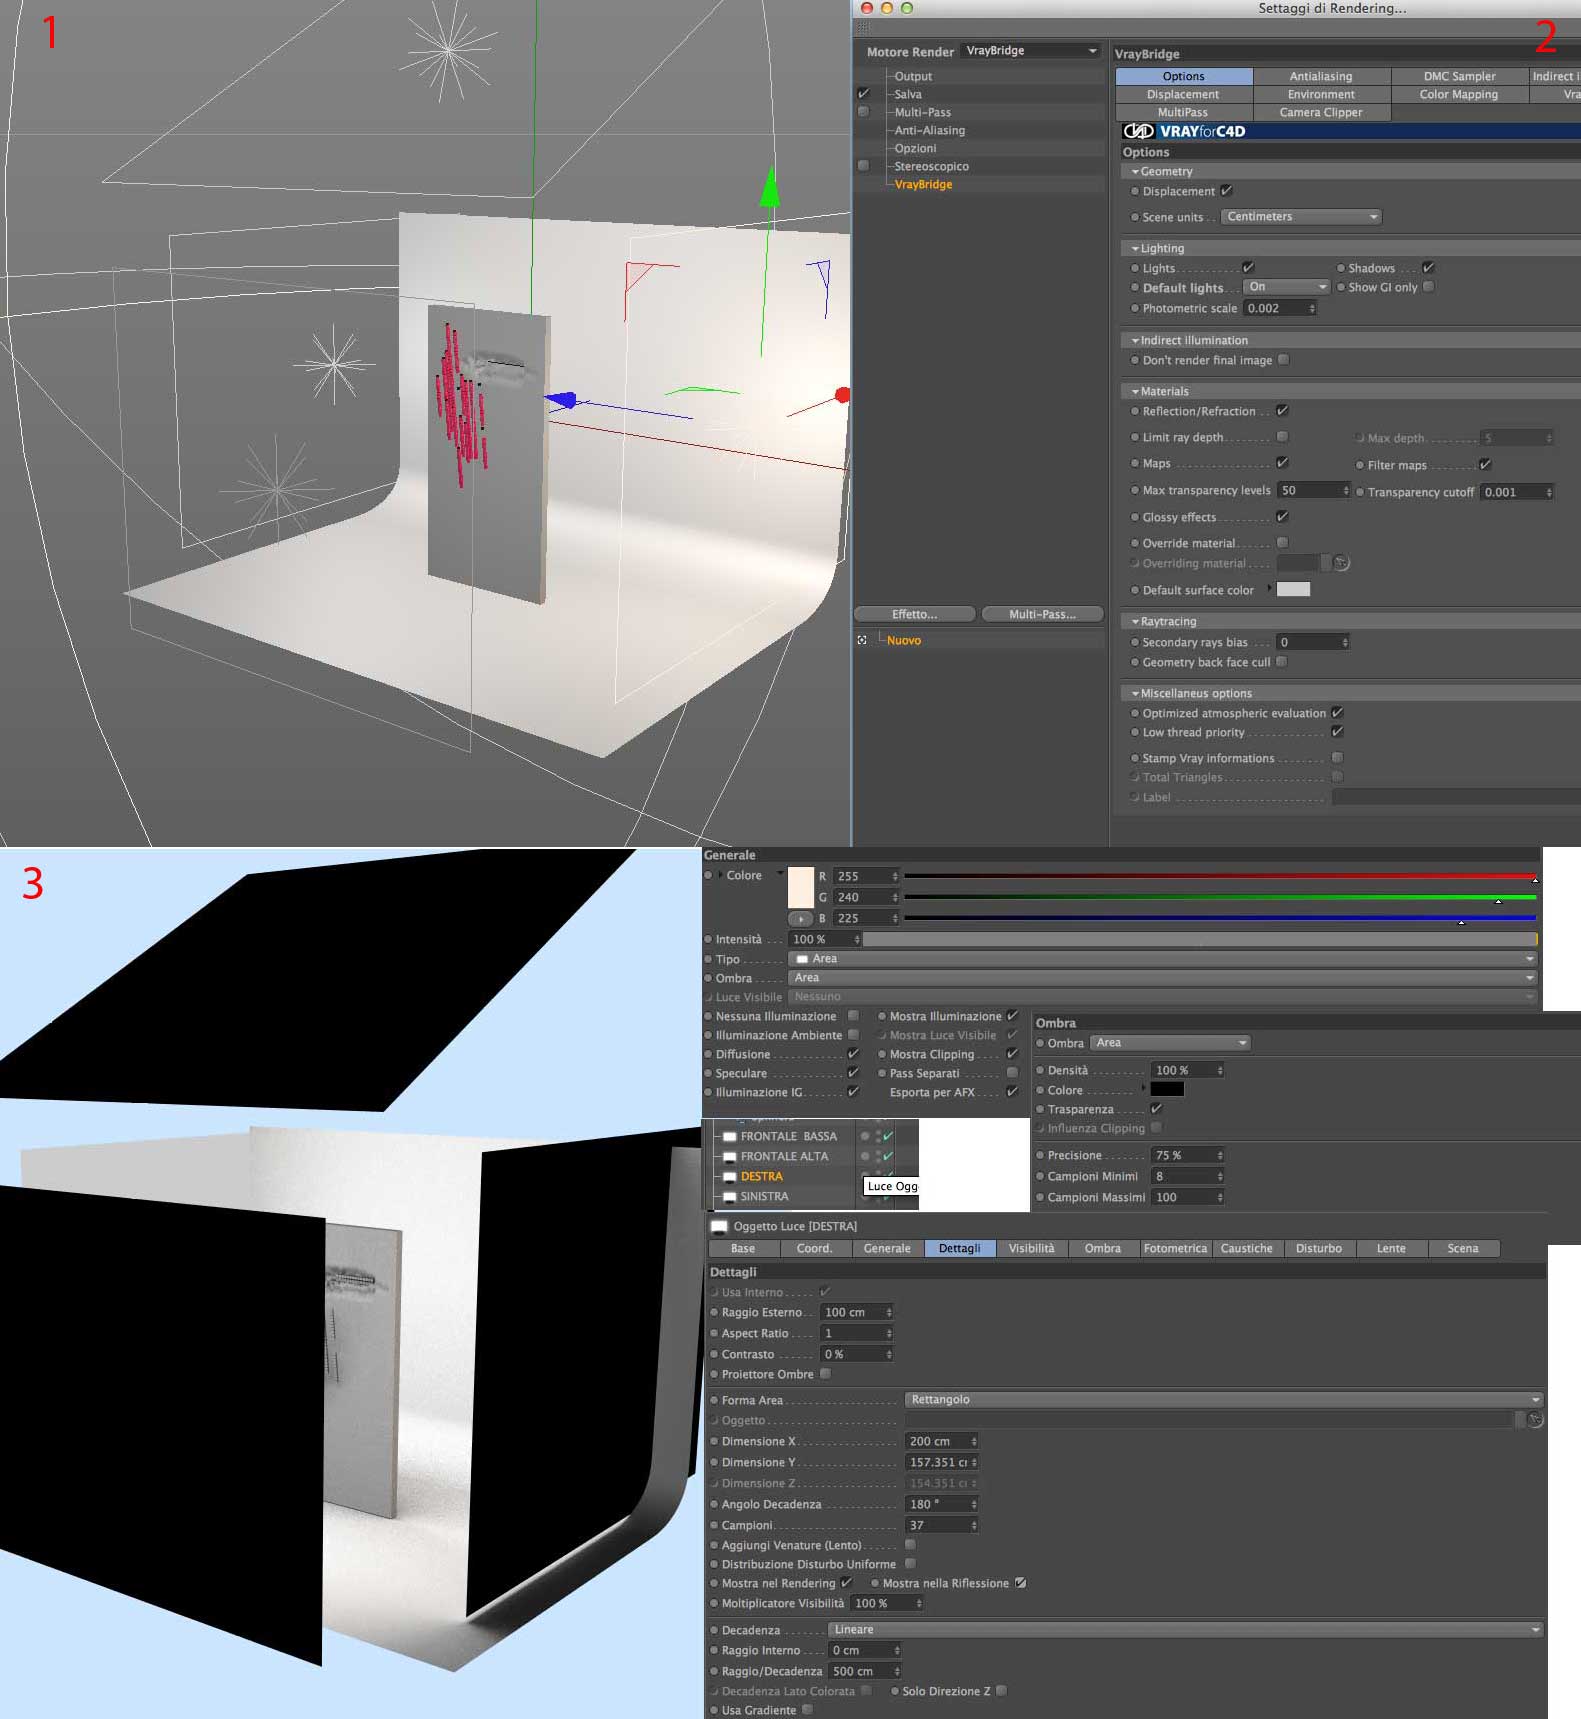Click the blue Z-axis arrow handle in viewport

click(x=561, y=400)
